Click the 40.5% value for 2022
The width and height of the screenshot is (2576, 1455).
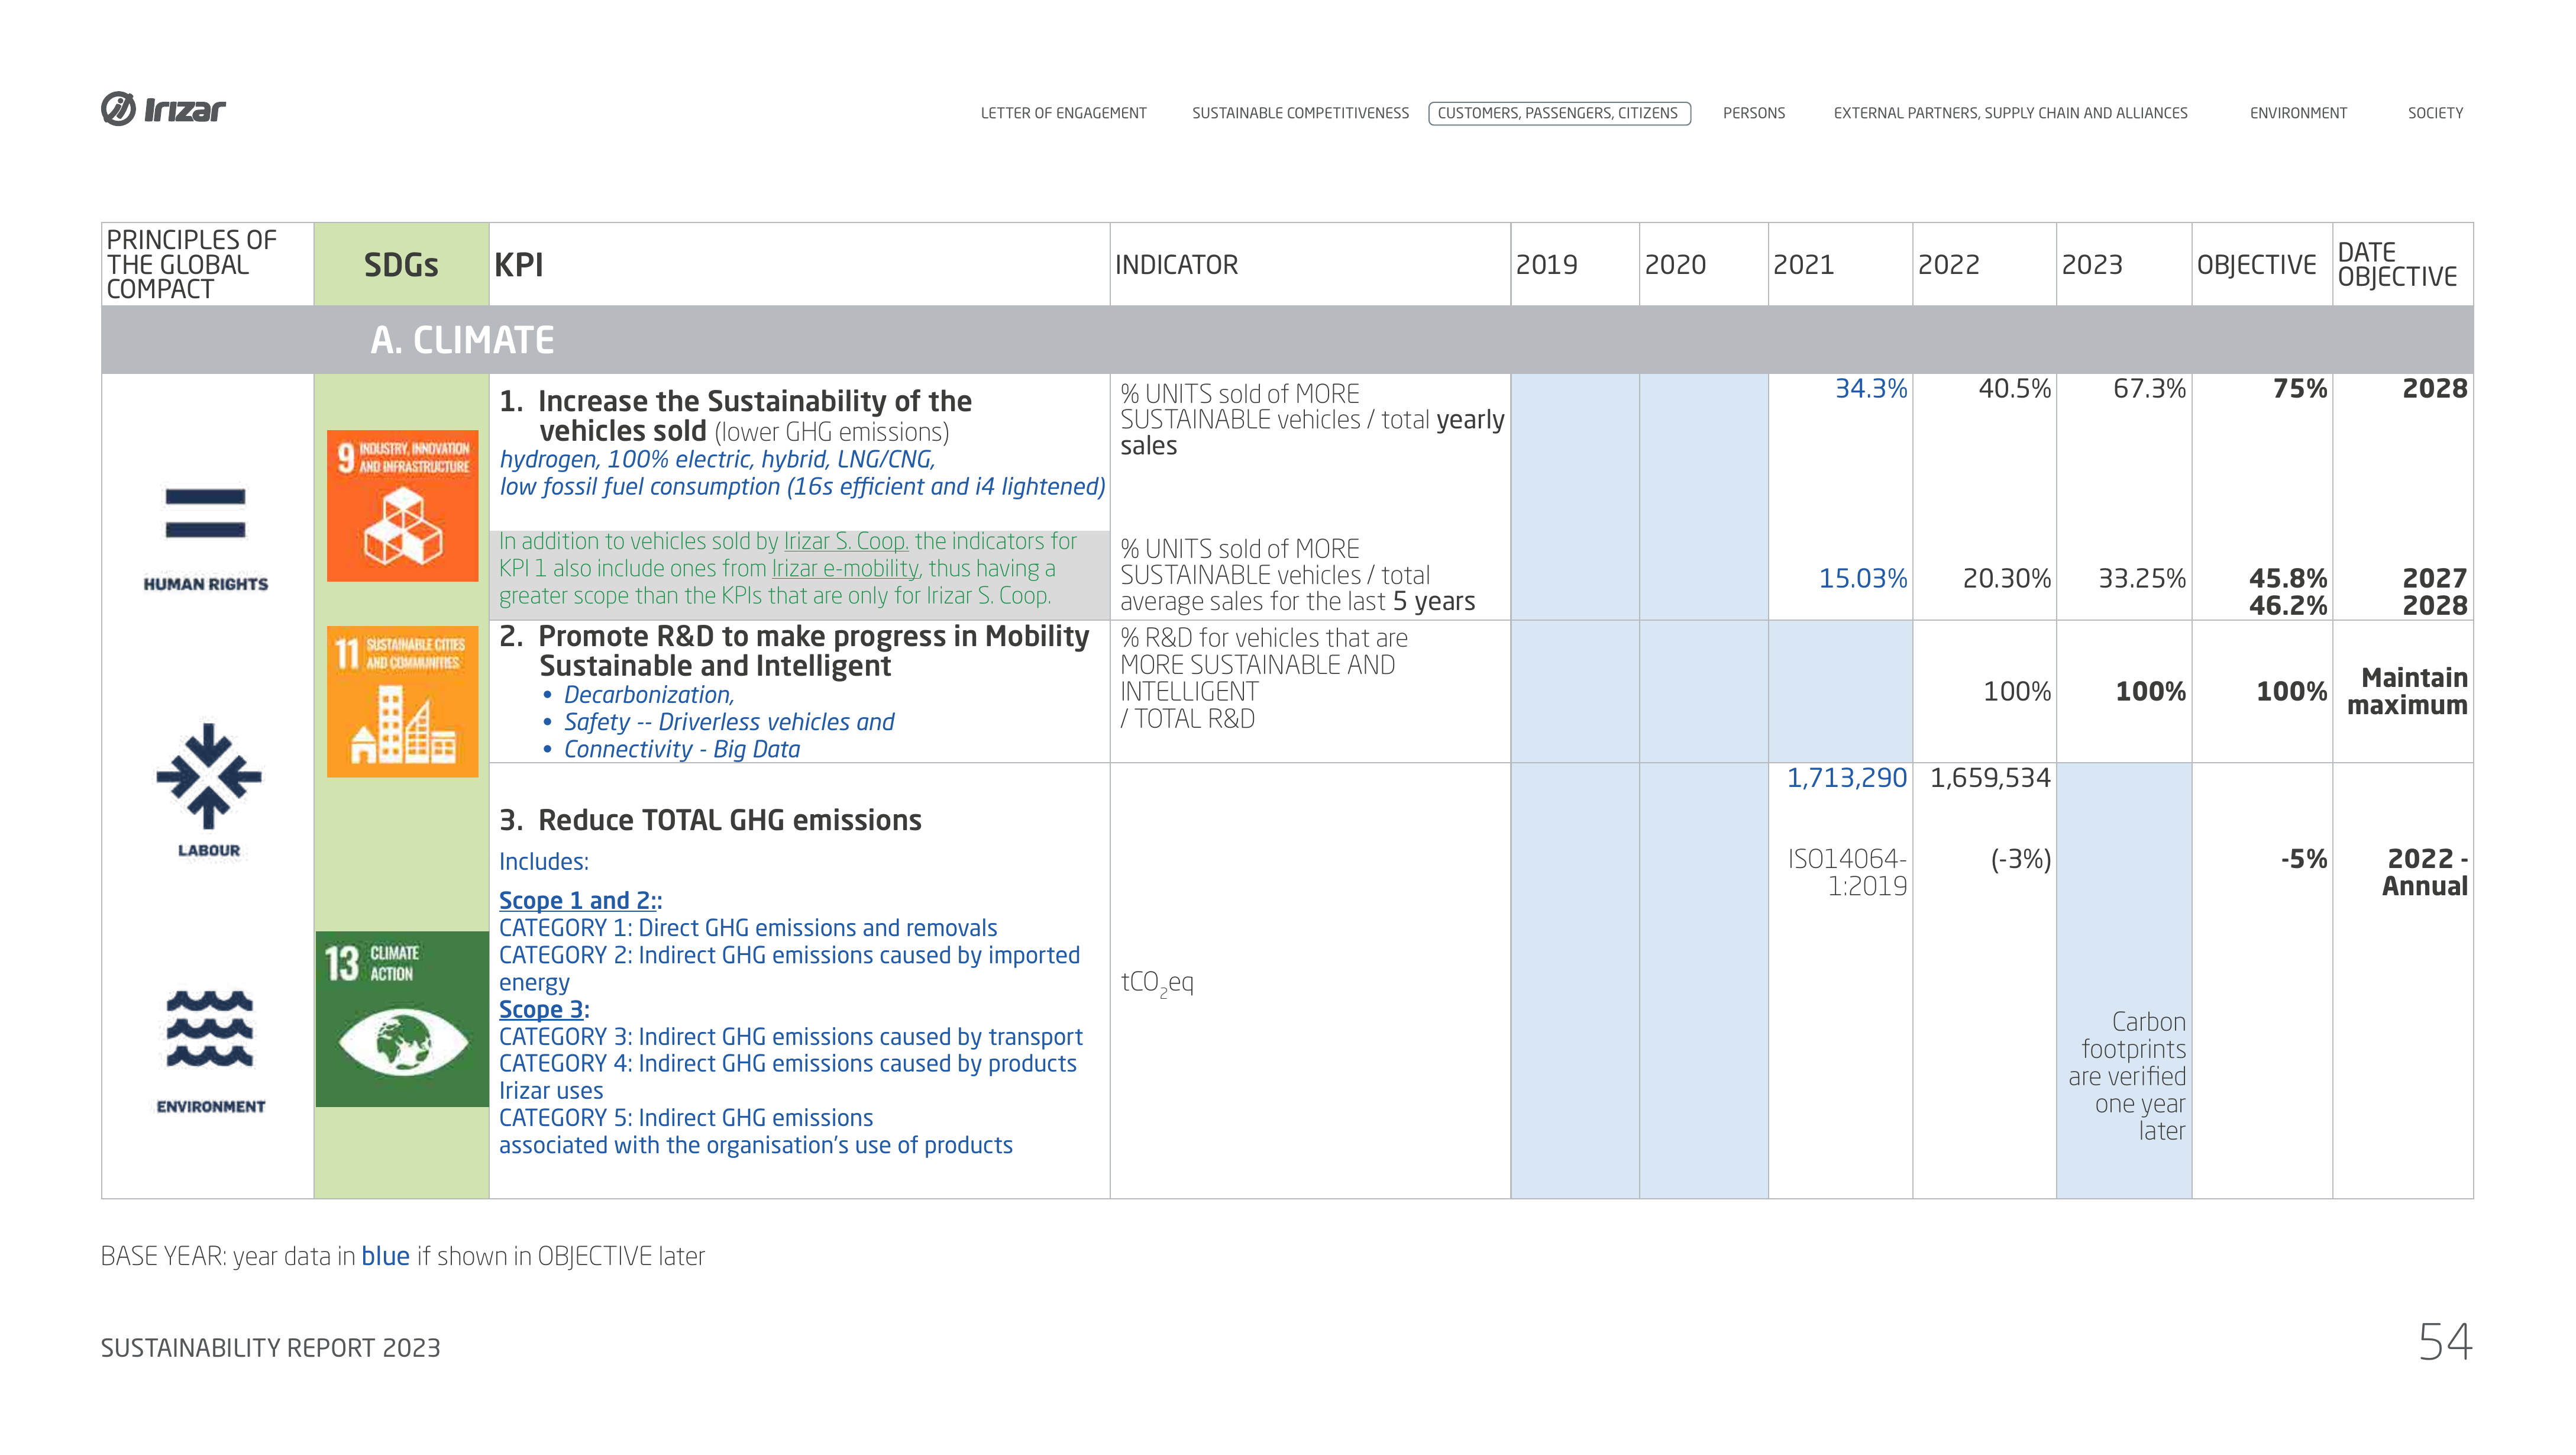(x=2014, y=388)
